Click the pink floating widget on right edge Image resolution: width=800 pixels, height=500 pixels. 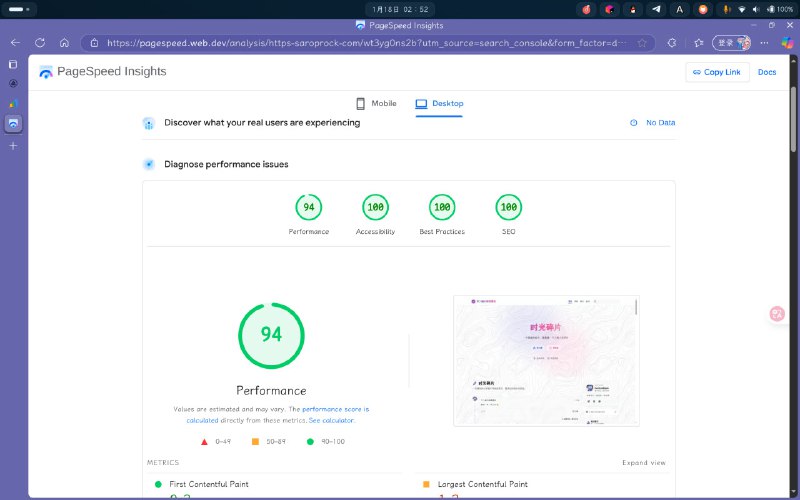(777, 313)
